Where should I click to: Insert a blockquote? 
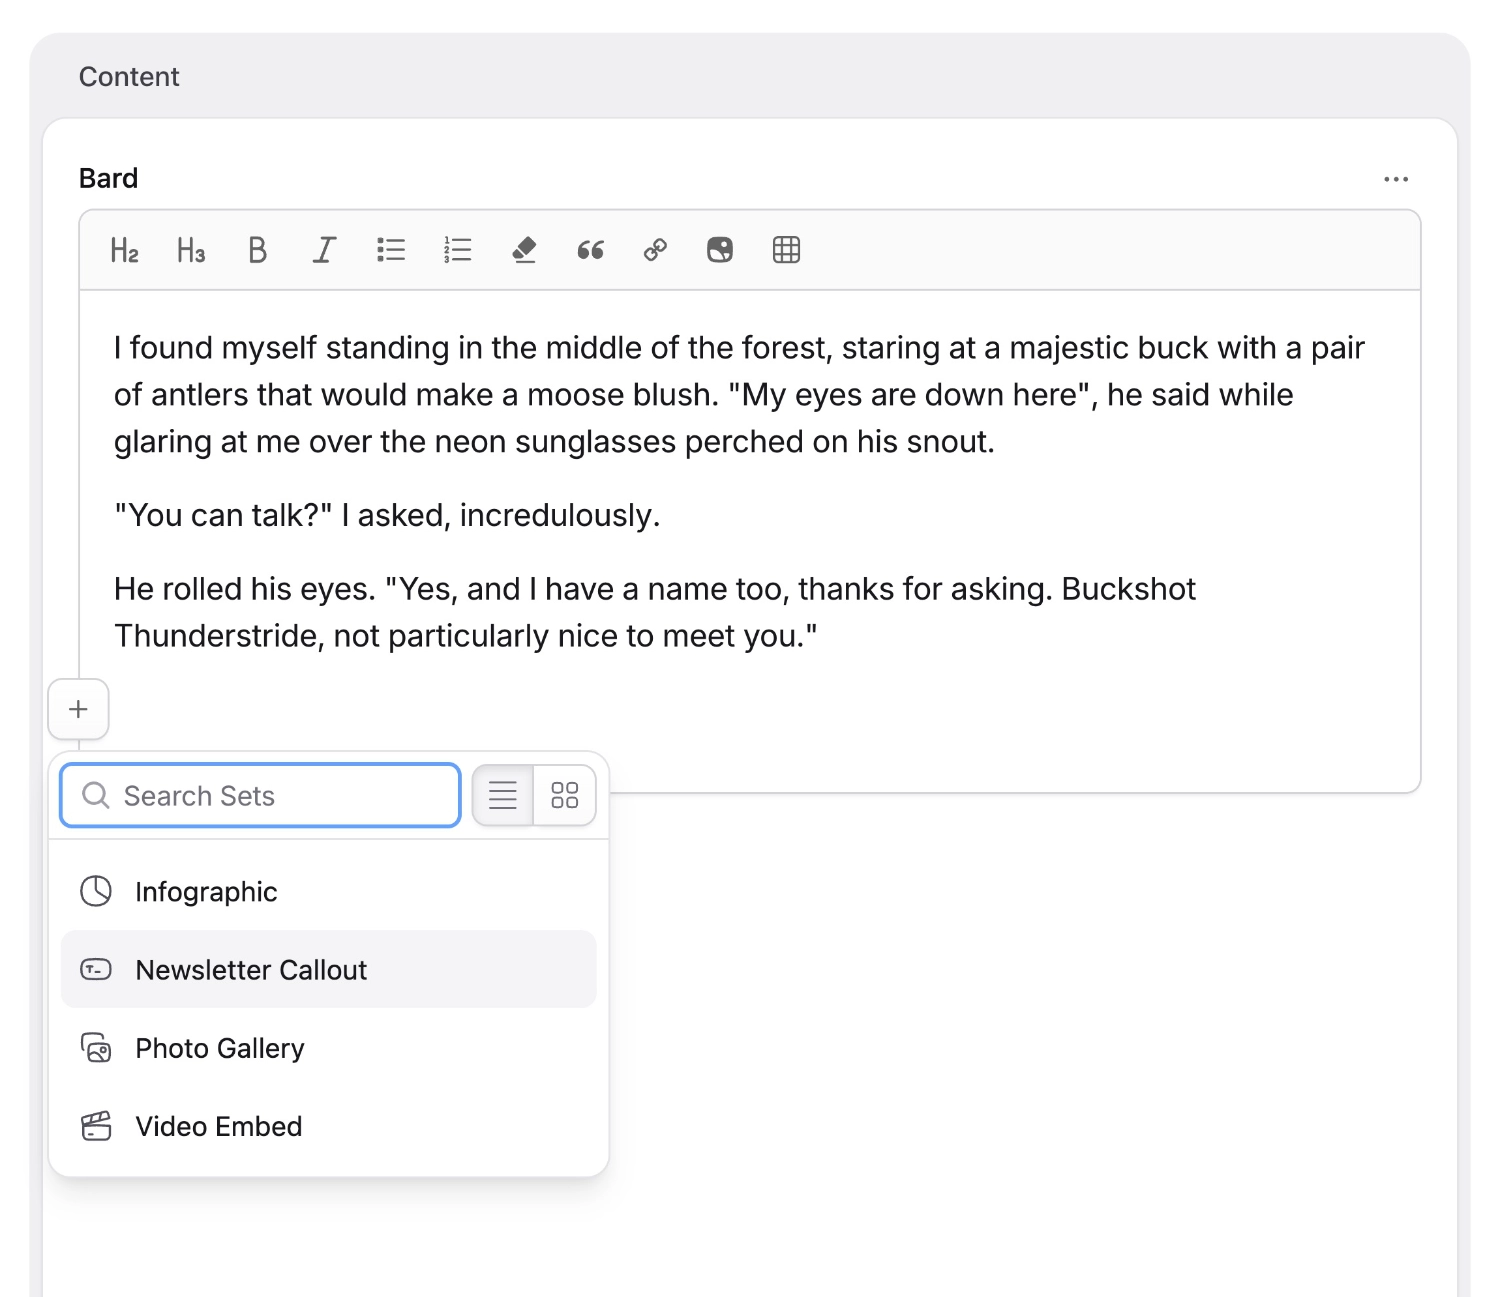click(590, 250)
